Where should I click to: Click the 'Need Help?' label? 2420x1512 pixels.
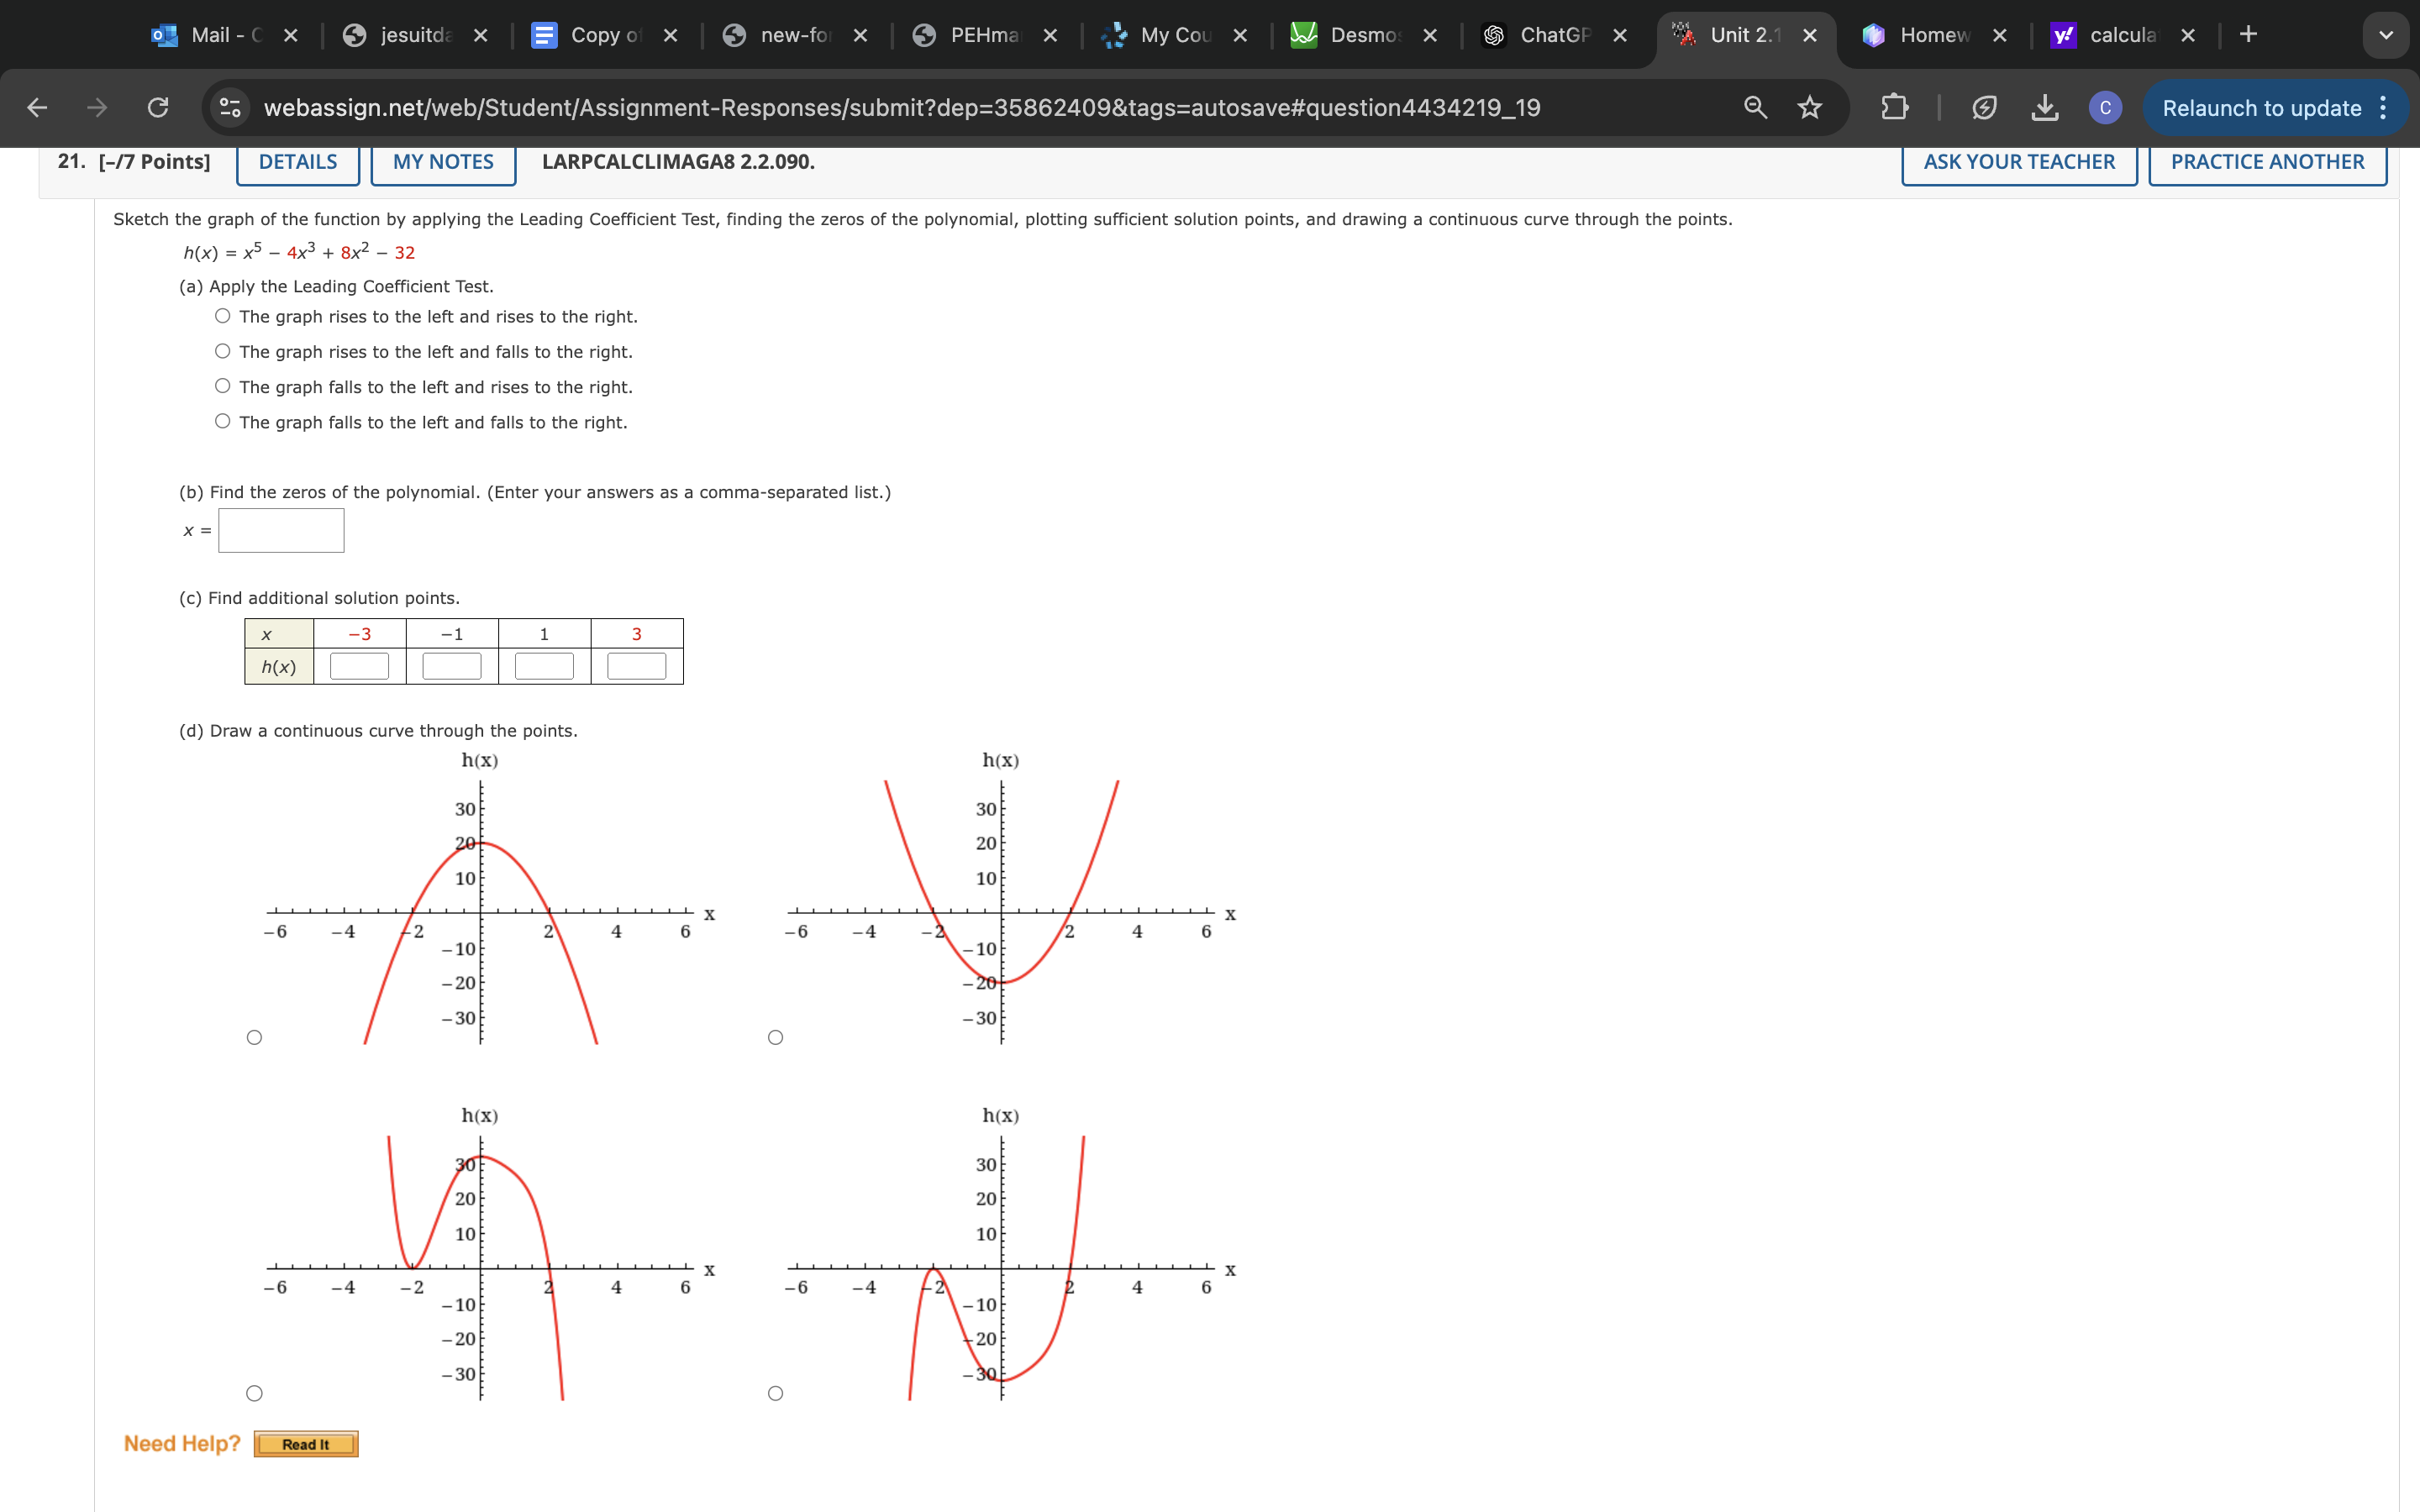click(x=182, y=1443)
